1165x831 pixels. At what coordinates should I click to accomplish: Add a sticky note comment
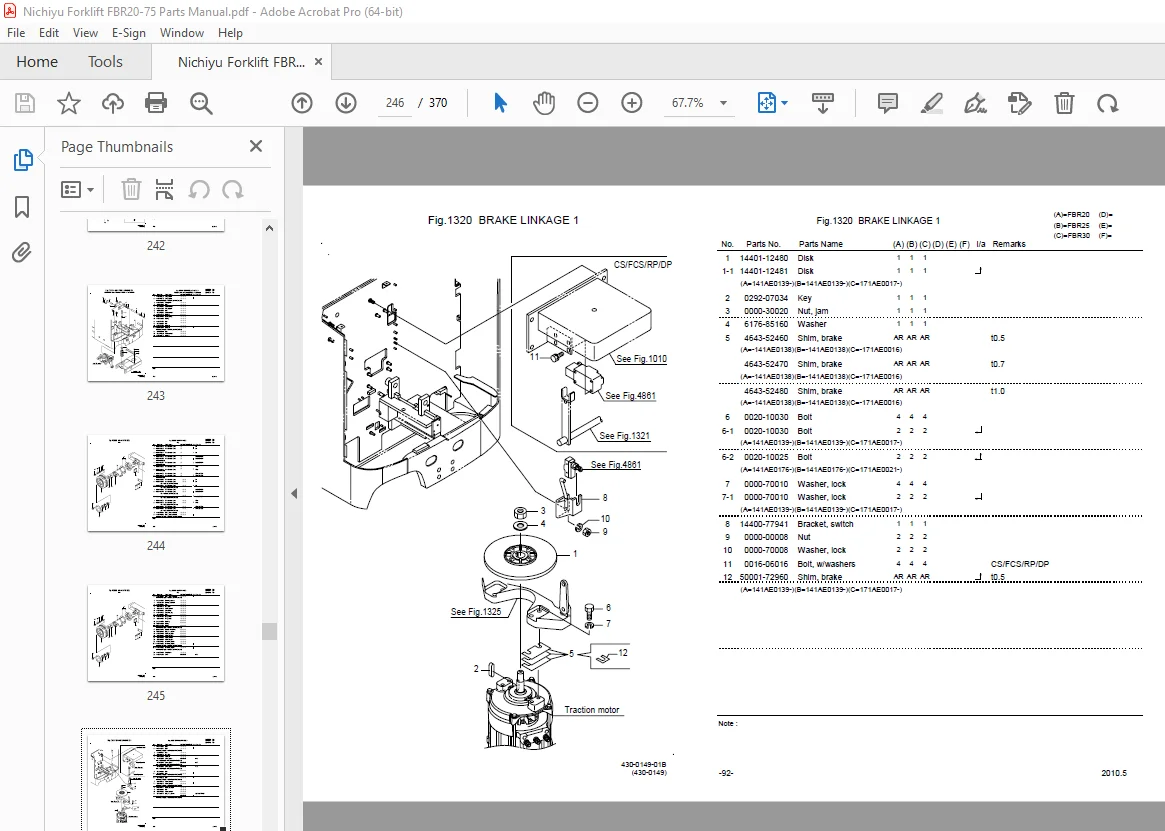(887, 103)
